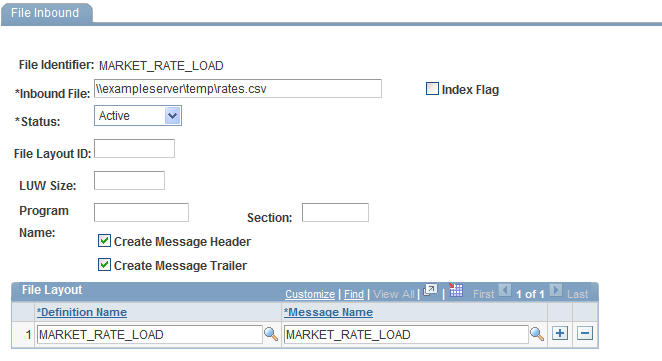
Task: Open lookup for Message Name field
Action: tap(537, 334)
